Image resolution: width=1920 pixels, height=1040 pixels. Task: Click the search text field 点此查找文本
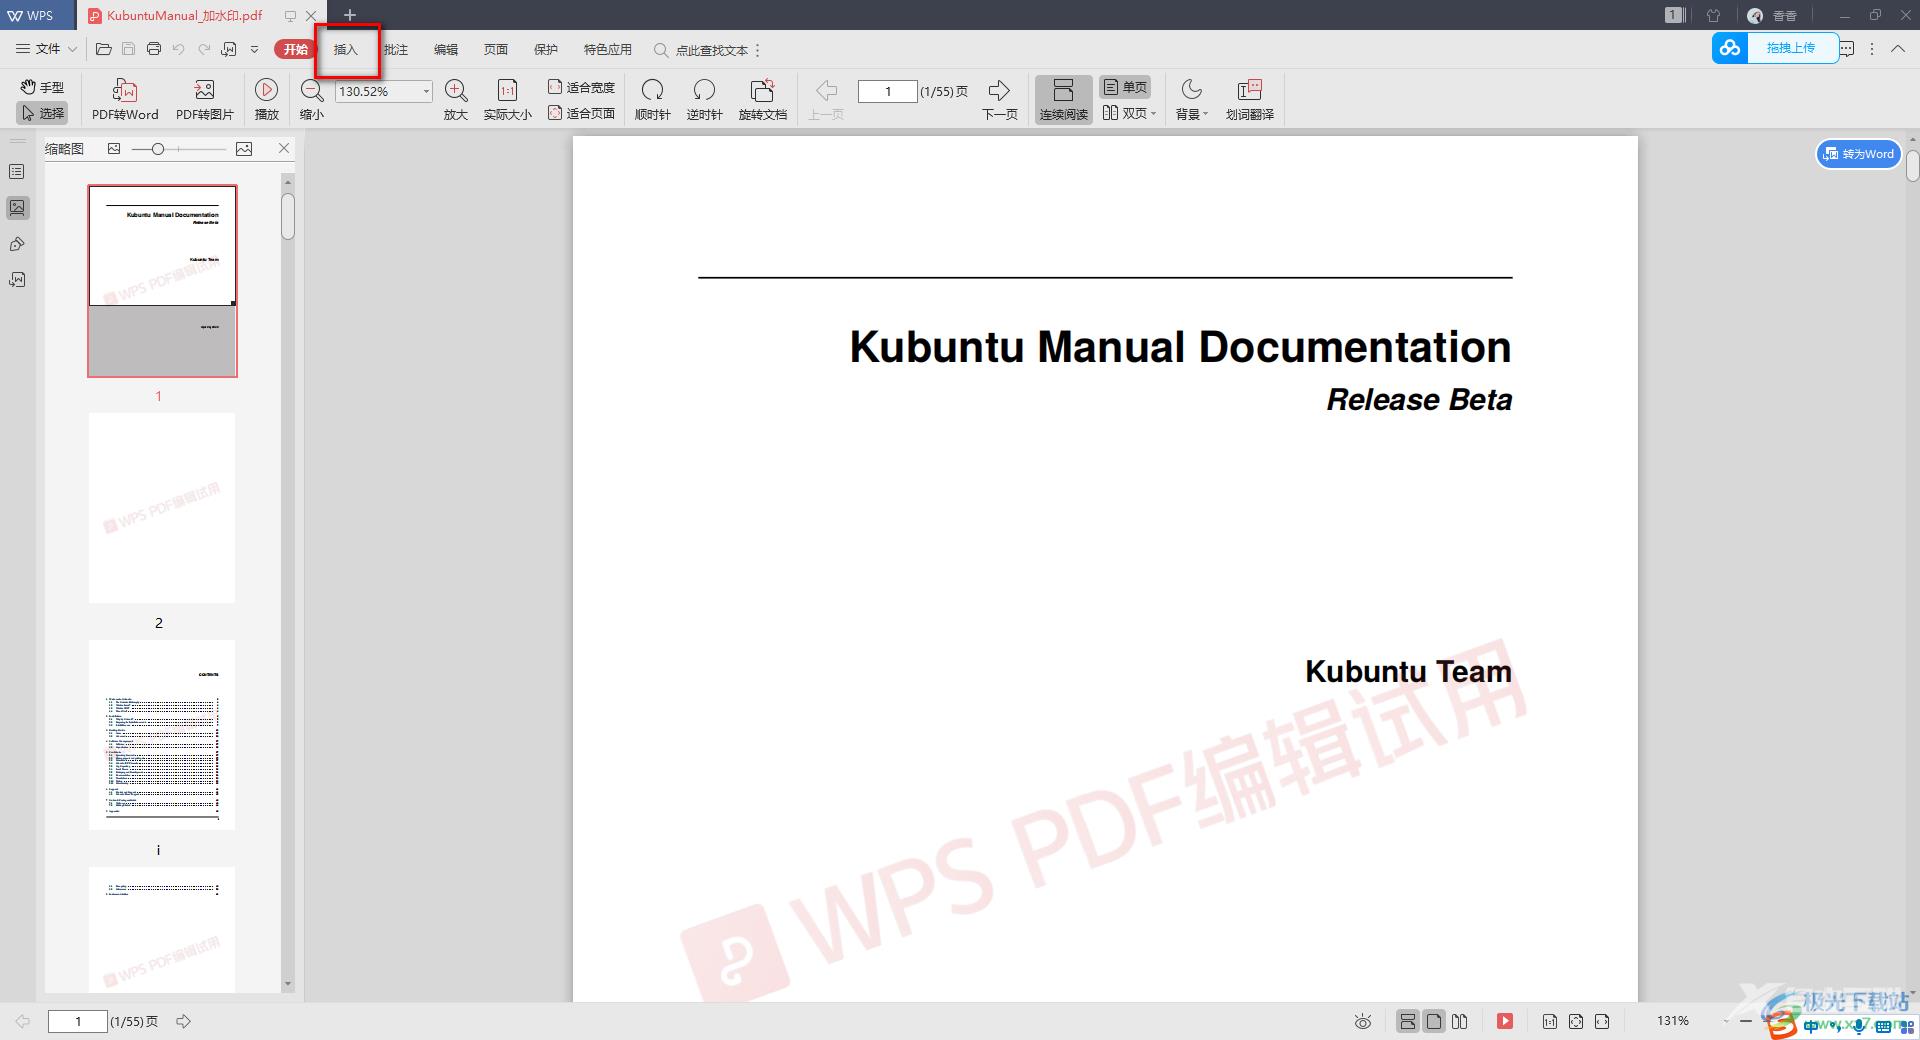[712, 50]
